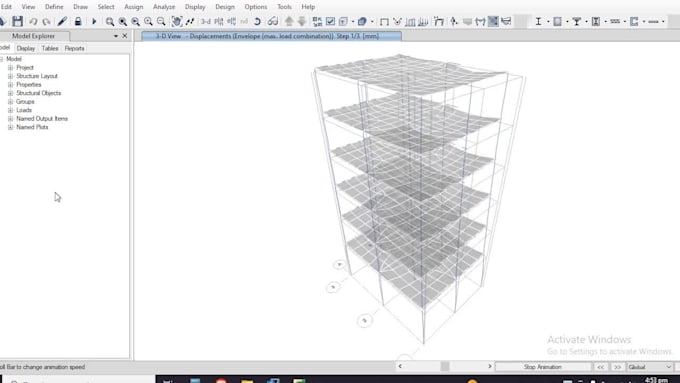Image resolution: width=680 pixels, height=383 pixels.
Task: Click the Move Down in List arrow
Action: (x=302, y=21)
